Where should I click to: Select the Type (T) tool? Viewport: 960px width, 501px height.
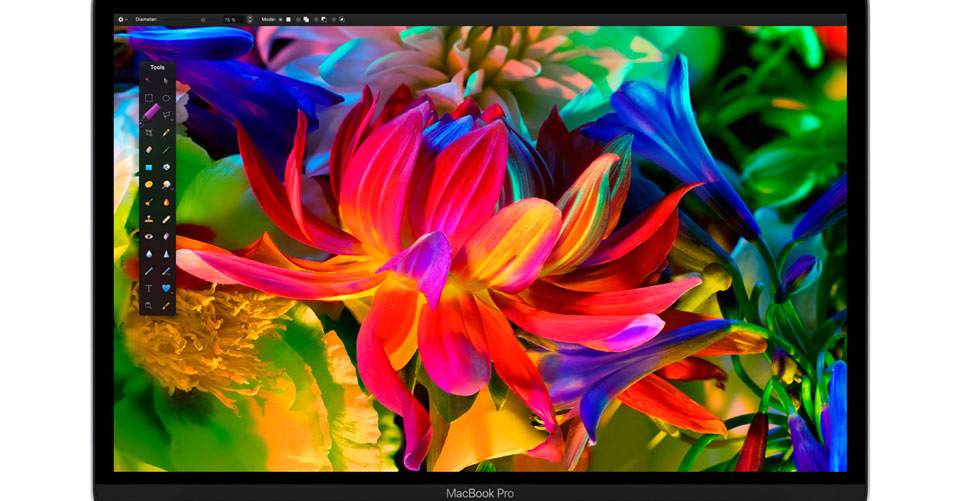[149, 288]
